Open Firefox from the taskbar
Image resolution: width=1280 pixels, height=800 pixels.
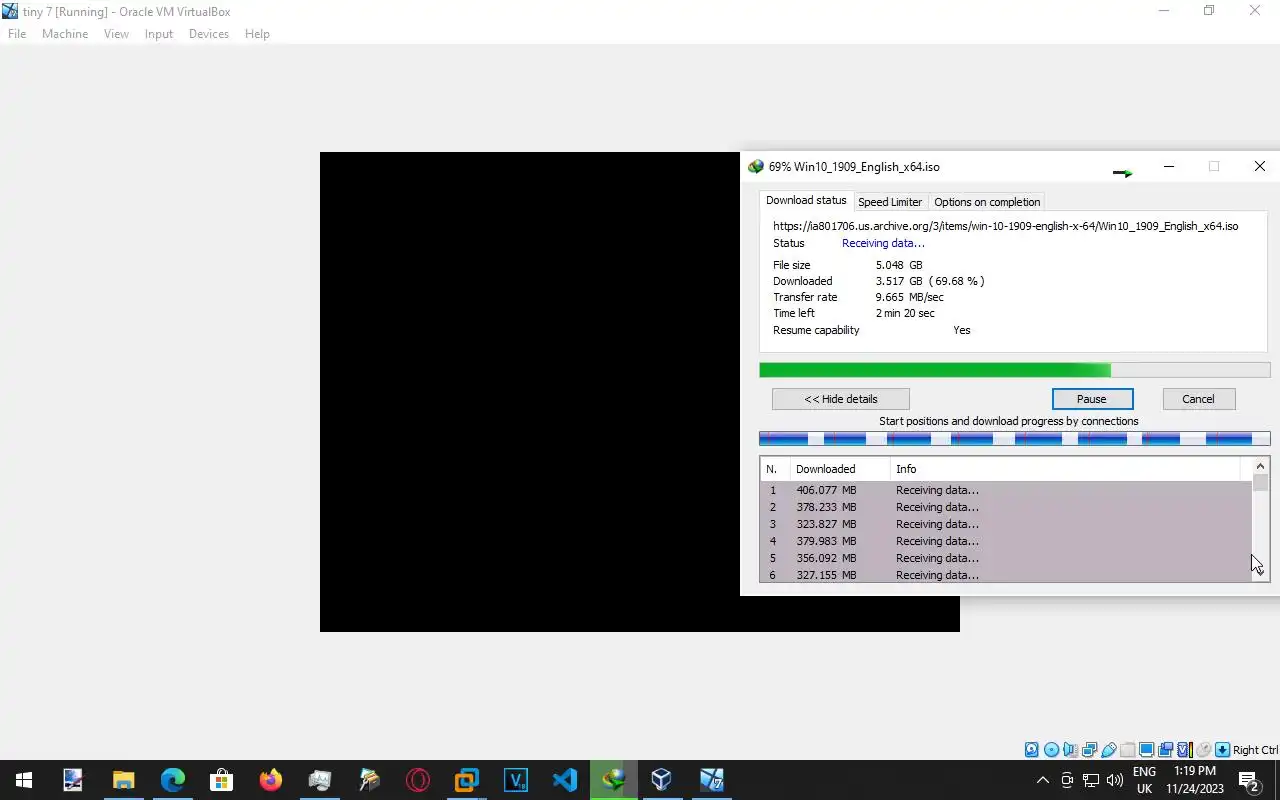point(271,779)
